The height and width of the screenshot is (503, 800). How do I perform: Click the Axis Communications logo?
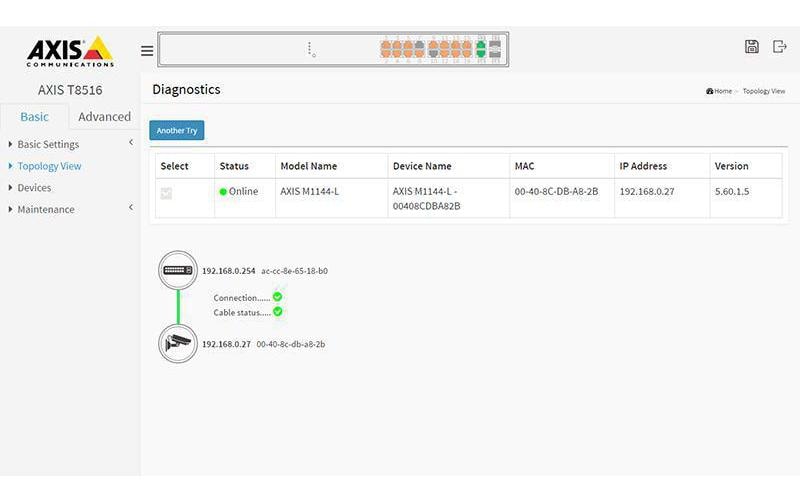(69, 51)
